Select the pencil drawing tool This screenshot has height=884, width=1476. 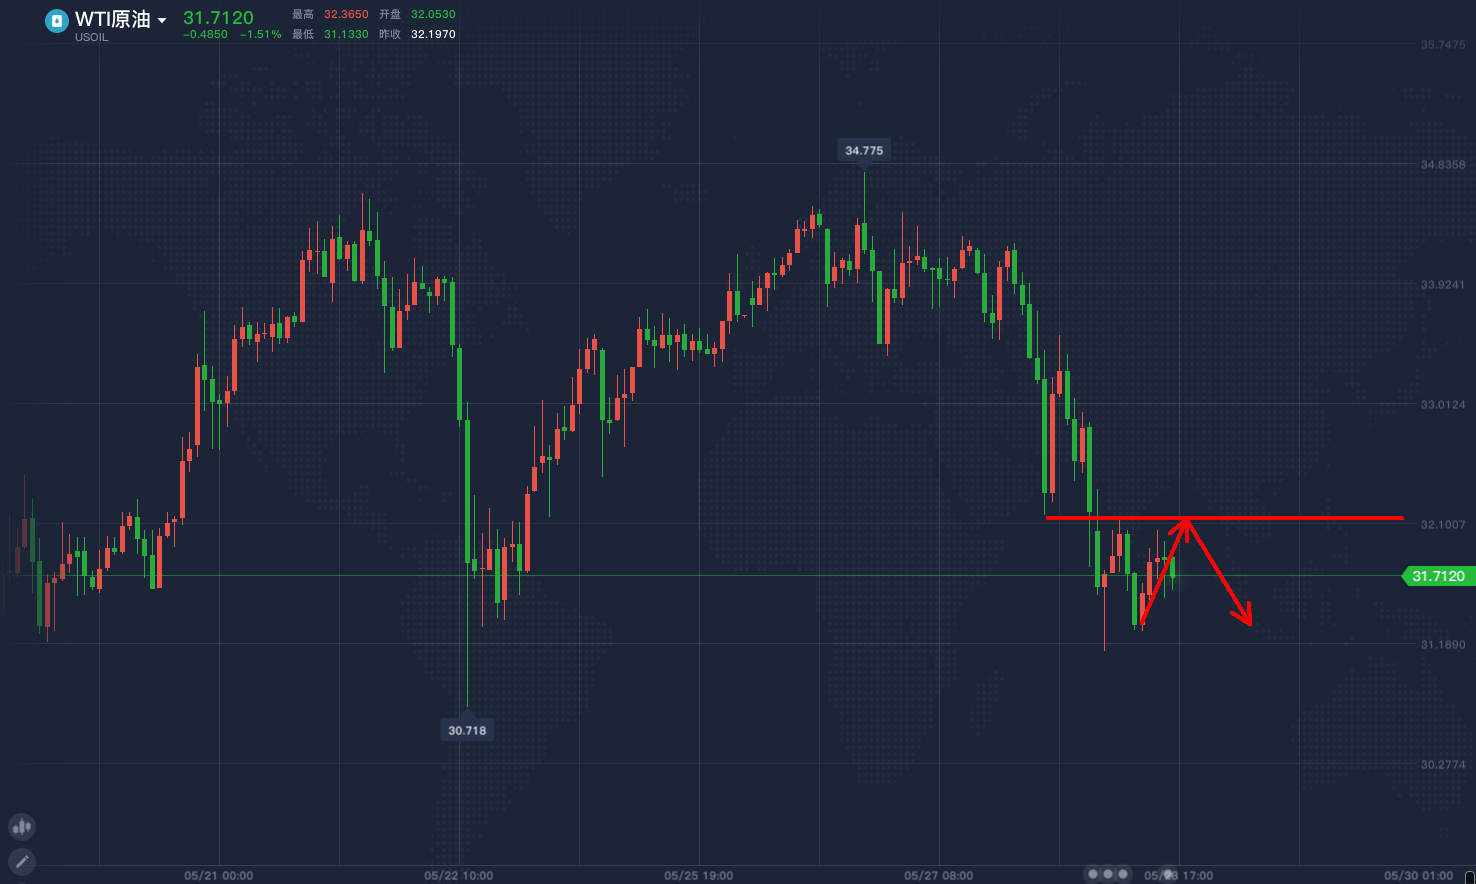click(x=22, y=861)
